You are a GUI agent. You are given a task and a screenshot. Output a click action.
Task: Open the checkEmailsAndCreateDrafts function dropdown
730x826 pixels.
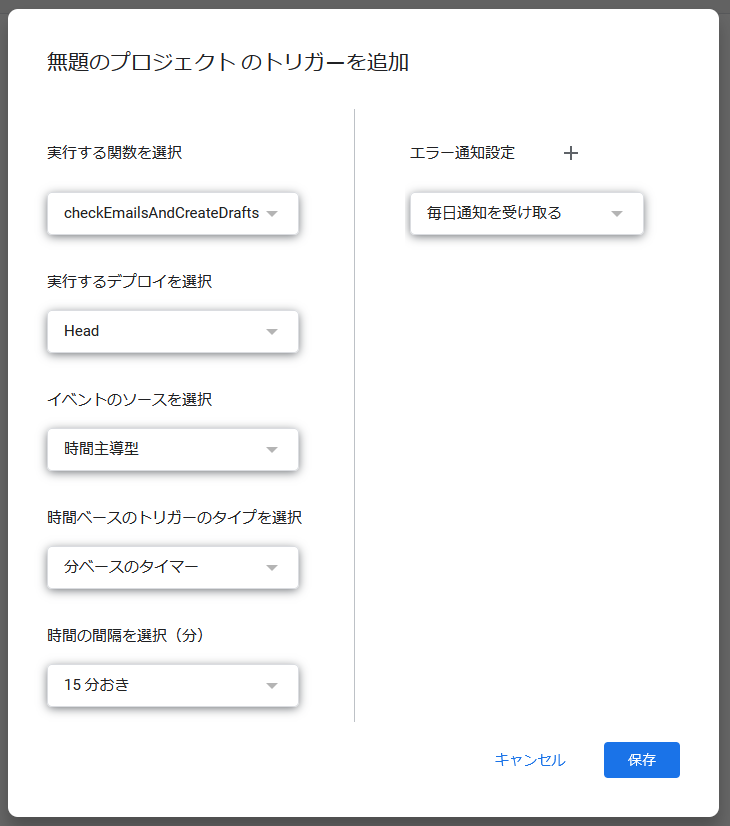click(x=162, y=213)
